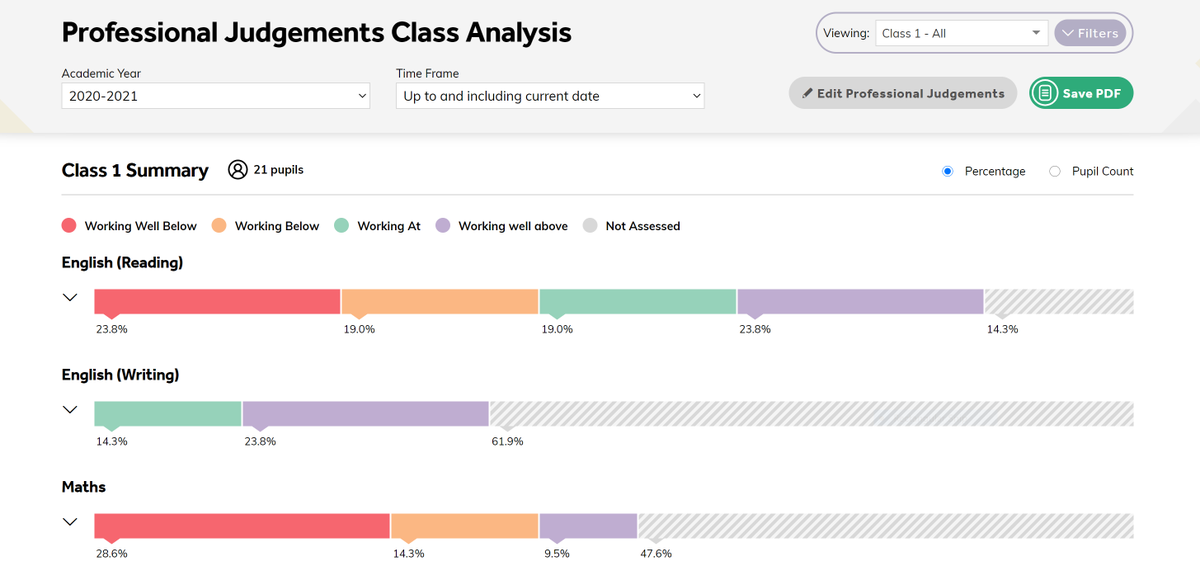Open the Viewing Class 1 - All dropdown
Screen dimensions: 1200x585
pos(961,33)
